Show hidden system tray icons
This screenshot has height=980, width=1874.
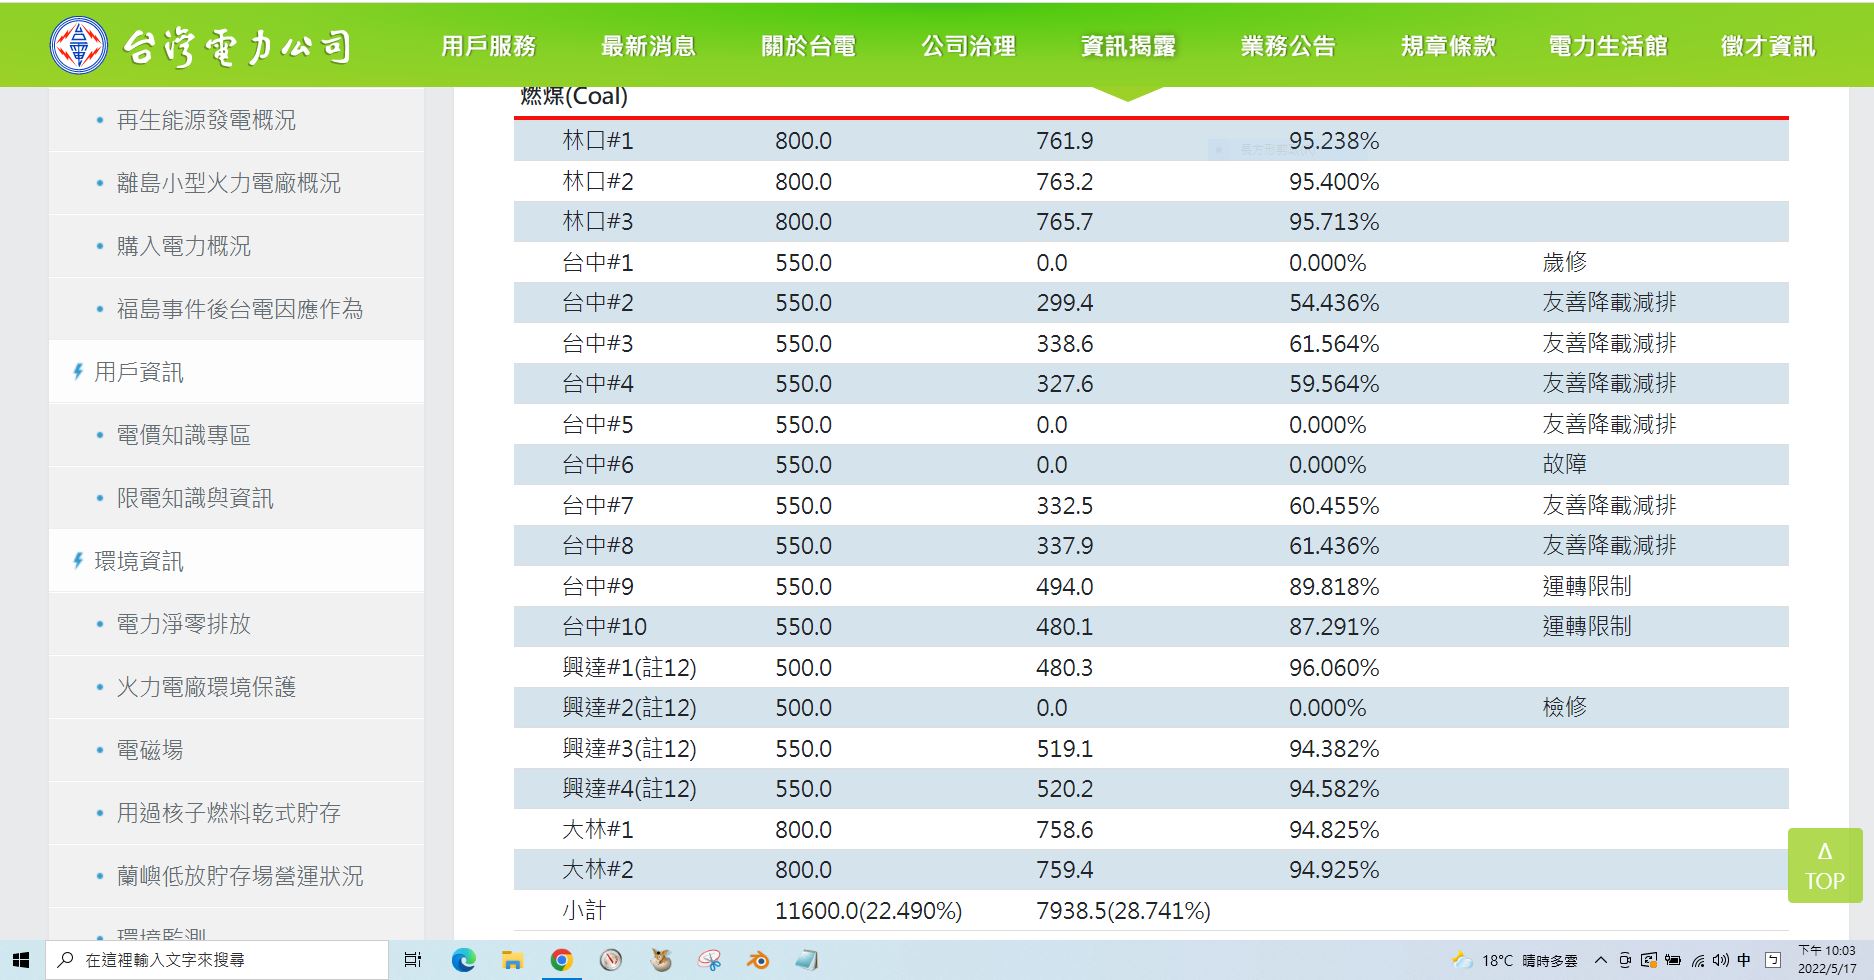[x=1600, y=960]
